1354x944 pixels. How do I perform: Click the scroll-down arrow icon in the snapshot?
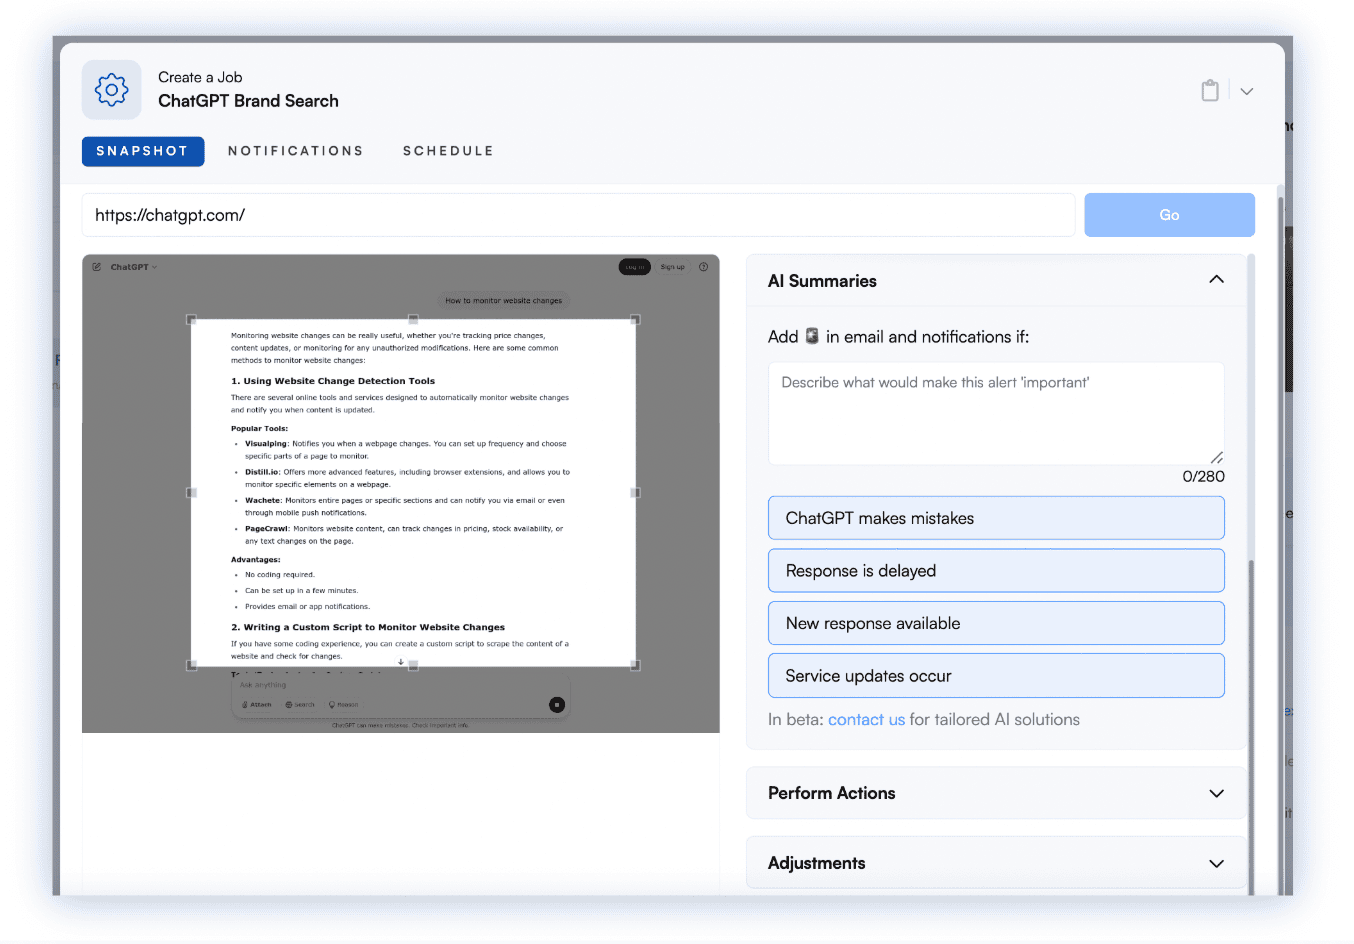tap(401, 662)
